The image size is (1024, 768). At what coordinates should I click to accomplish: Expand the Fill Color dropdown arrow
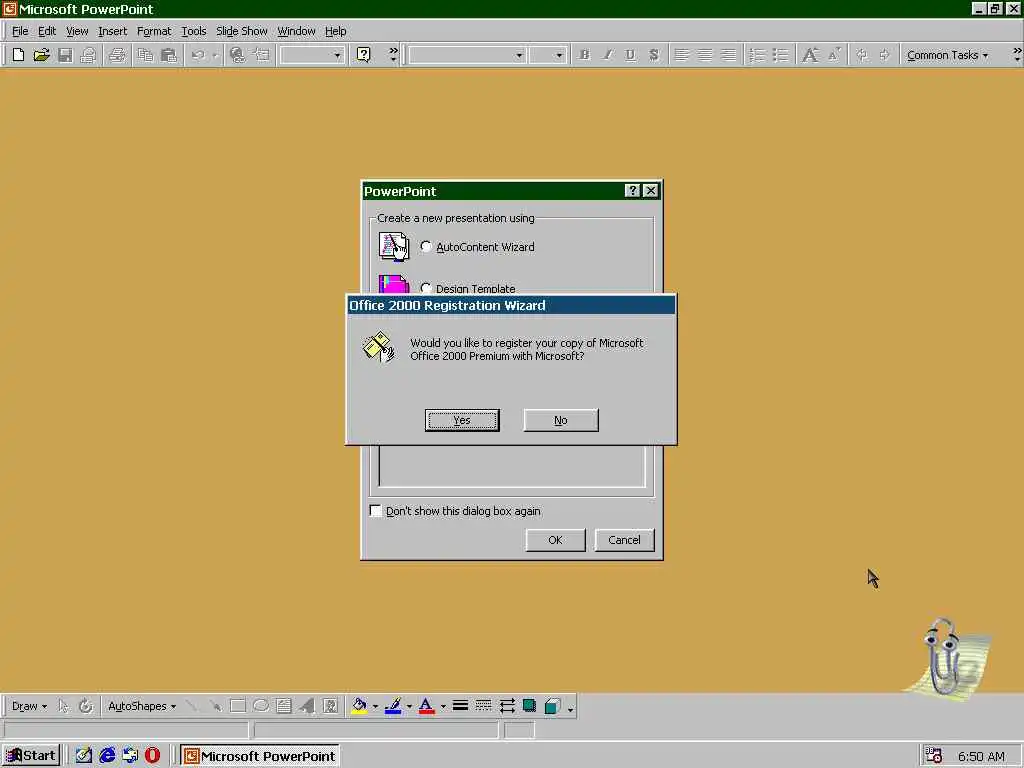click(x=376, y=706)
